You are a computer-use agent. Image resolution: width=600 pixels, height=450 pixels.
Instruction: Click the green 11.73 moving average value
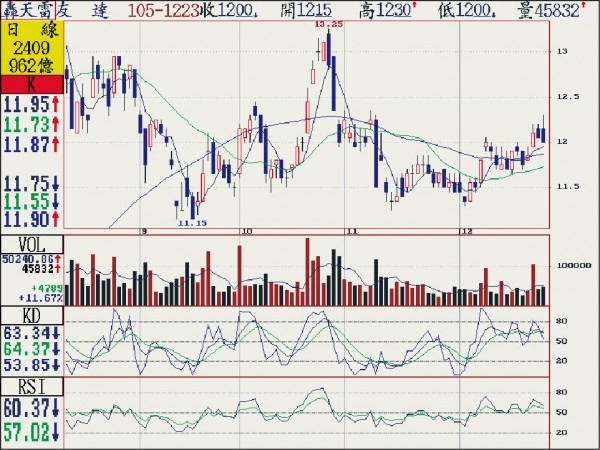pyautogui.click(x=32, y=125)
